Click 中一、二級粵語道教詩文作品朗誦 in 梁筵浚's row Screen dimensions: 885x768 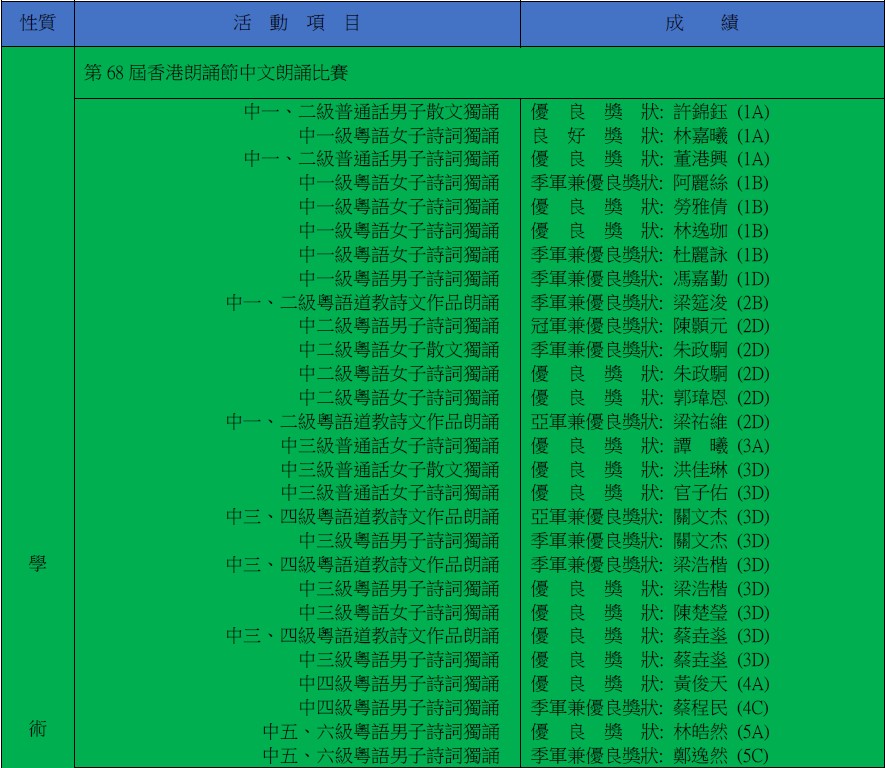click(362, 302)
